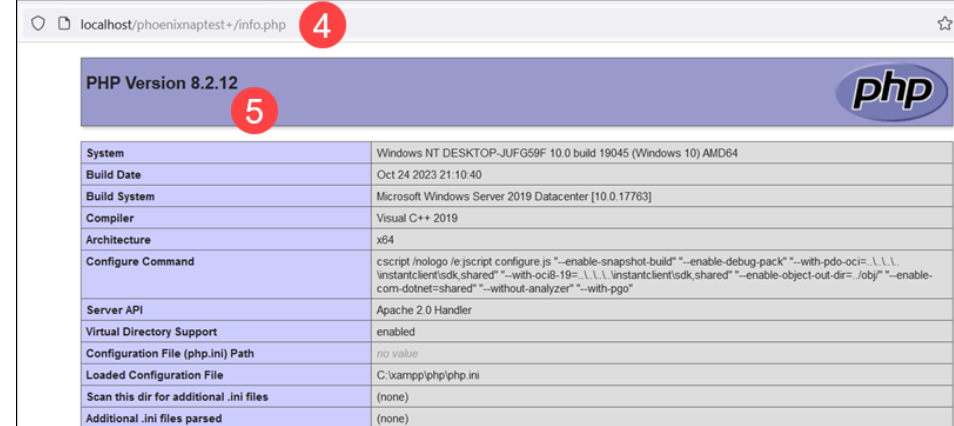
Task: Select the Microsoft Windows Server 2019 Datacenter value
Action: click(x=514, y=197)
